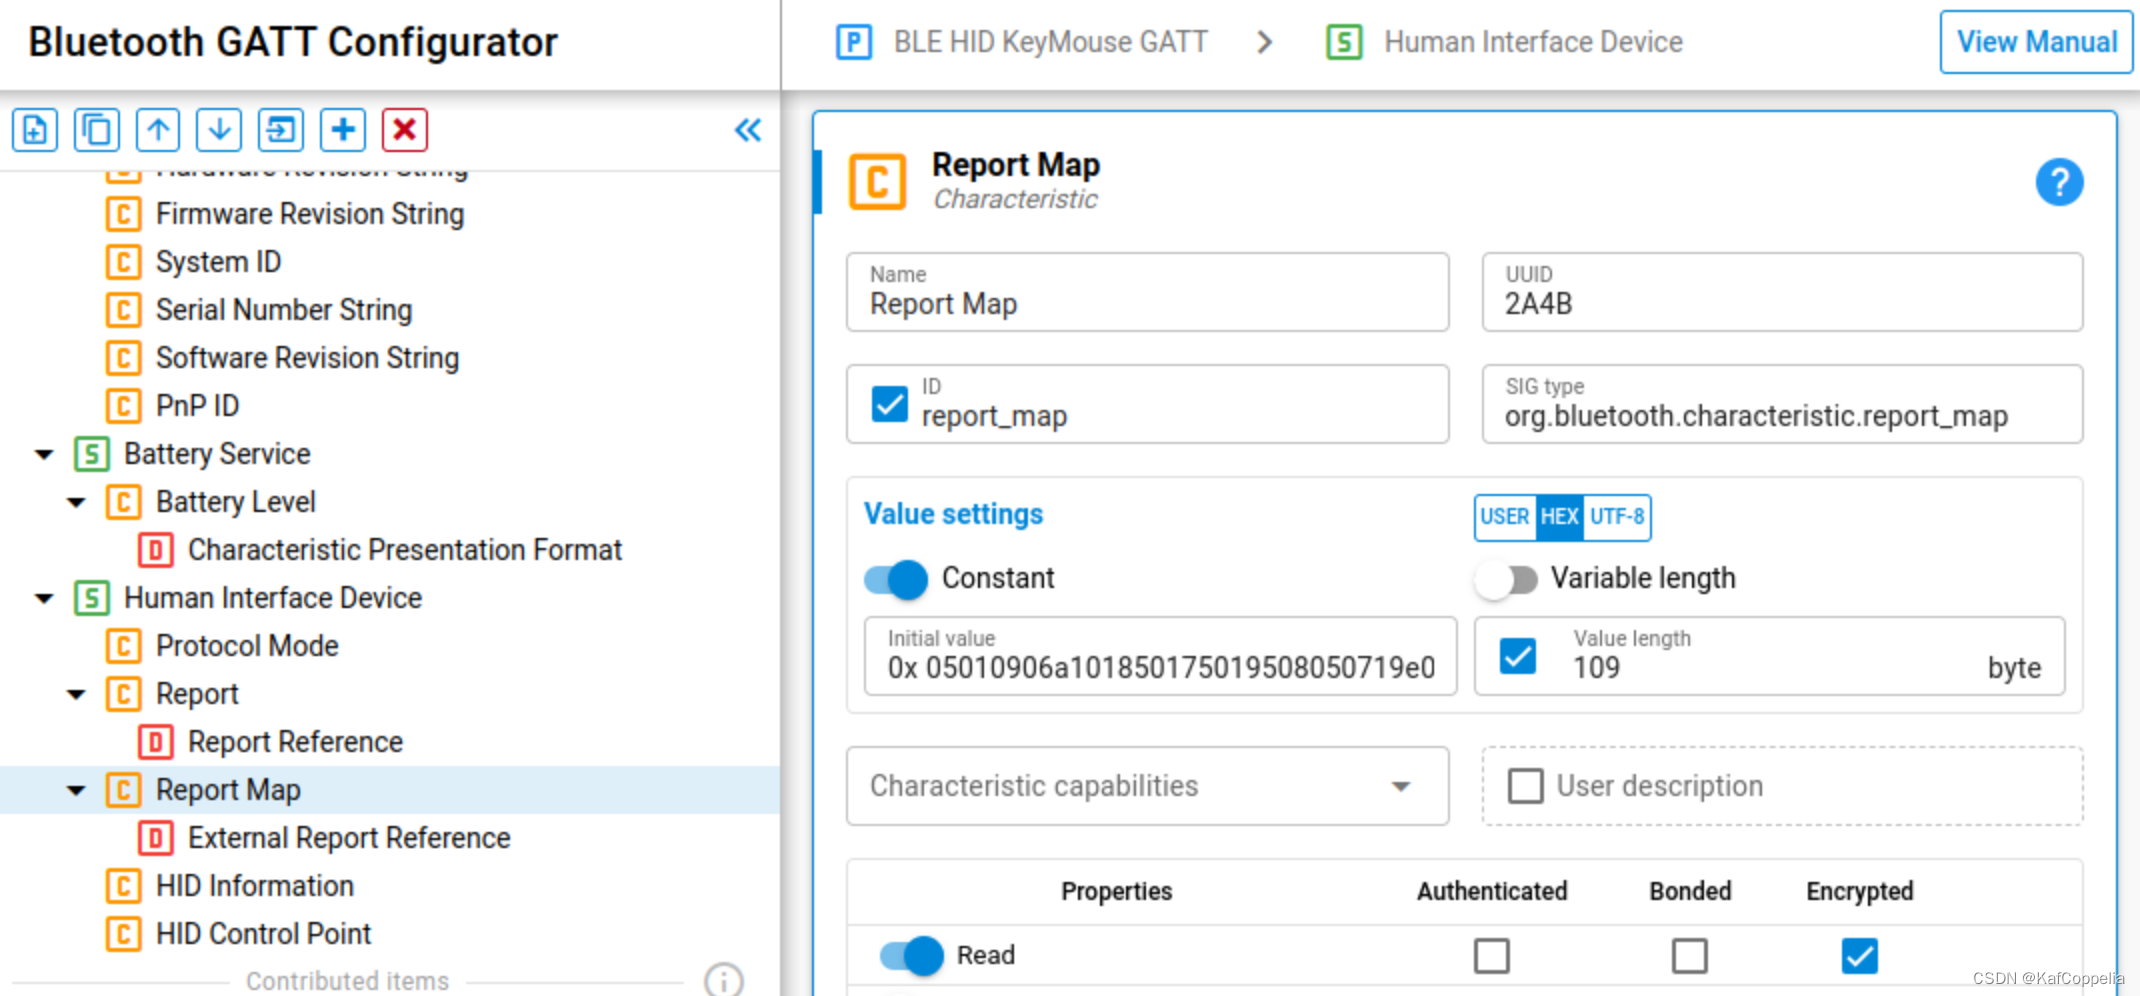The image size is (2140, 996).
Task: Uncheck the Value length checkbox
Action: [x=1518, y=656]
